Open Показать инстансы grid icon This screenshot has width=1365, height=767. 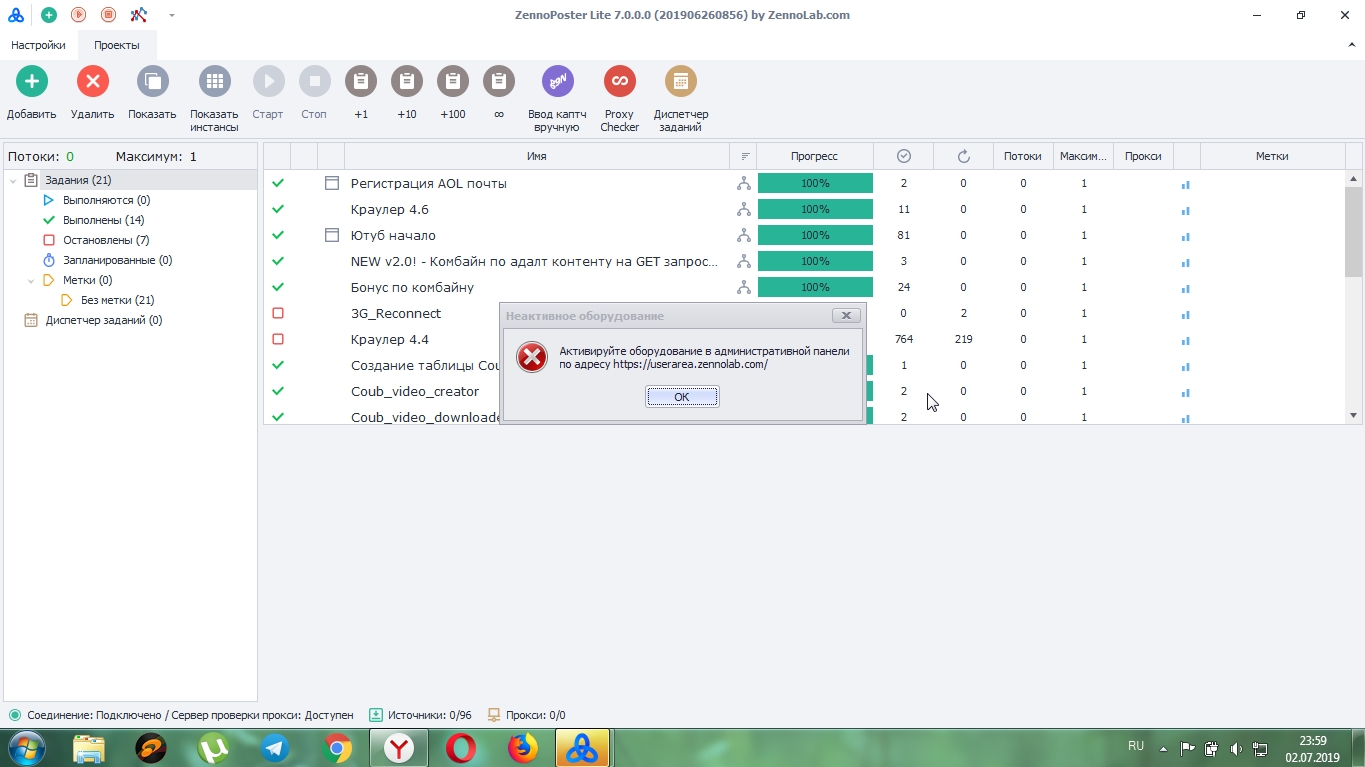coord(214,81)
